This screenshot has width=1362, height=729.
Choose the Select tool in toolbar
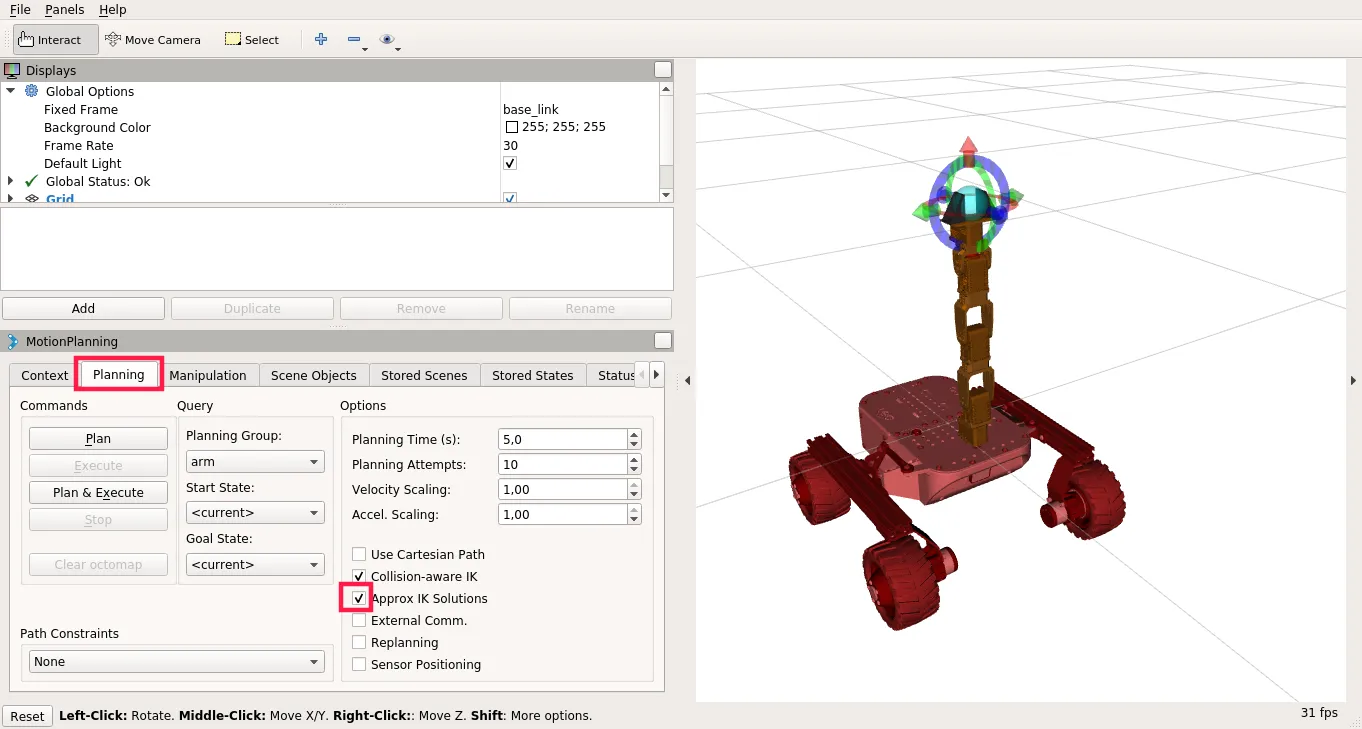(x=252, y=40)
